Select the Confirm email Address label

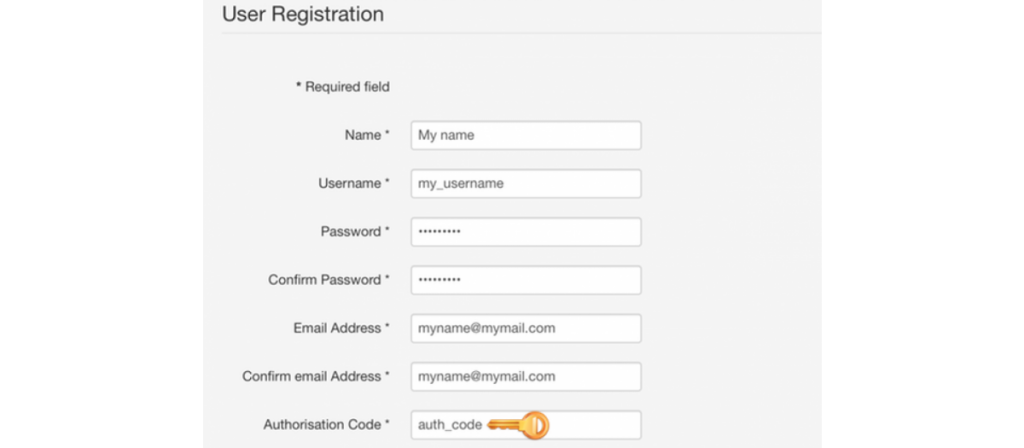[x=312, y=377]
